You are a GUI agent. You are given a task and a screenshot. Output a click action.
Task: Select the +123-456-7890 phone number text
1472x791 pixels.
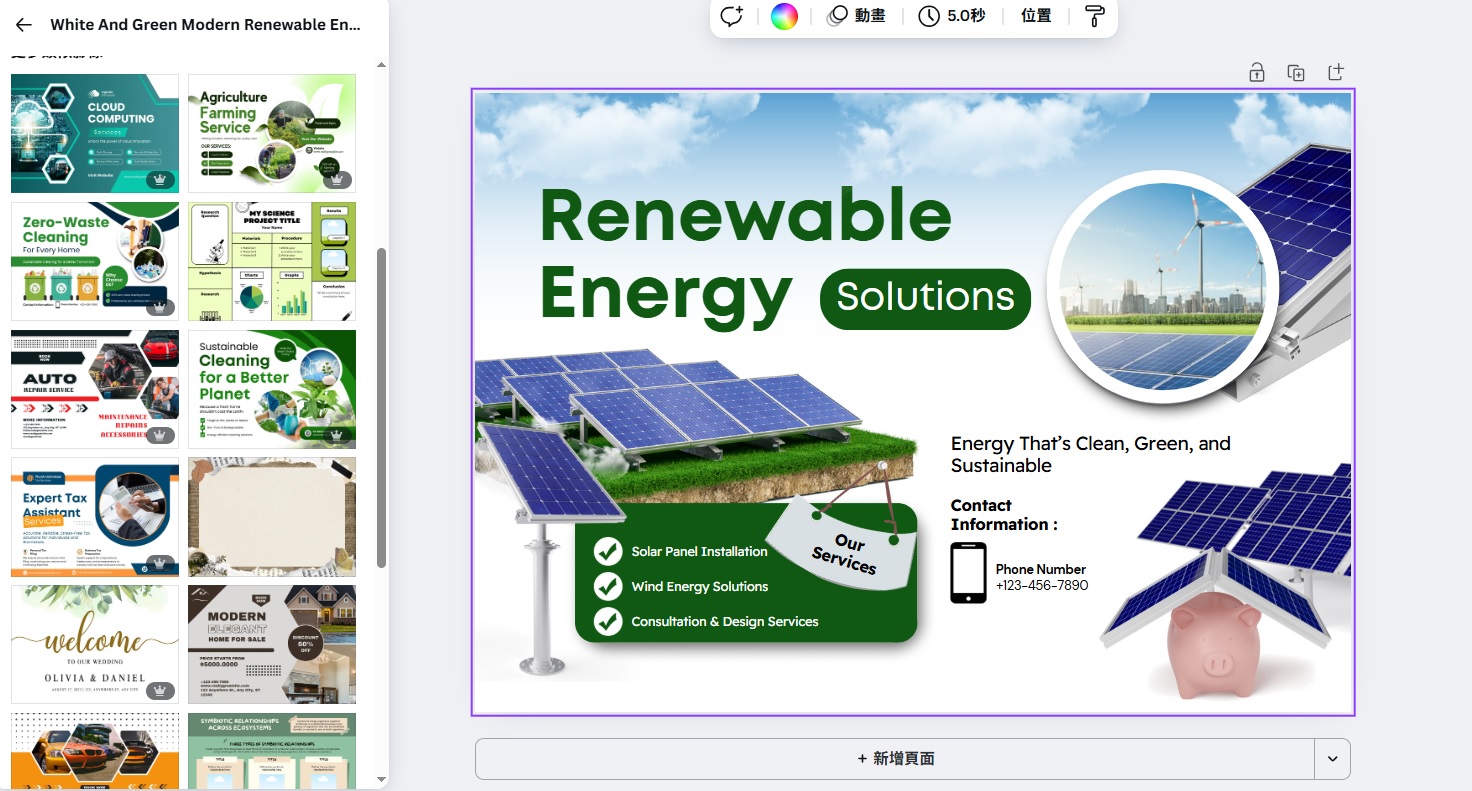(1042, 586)
